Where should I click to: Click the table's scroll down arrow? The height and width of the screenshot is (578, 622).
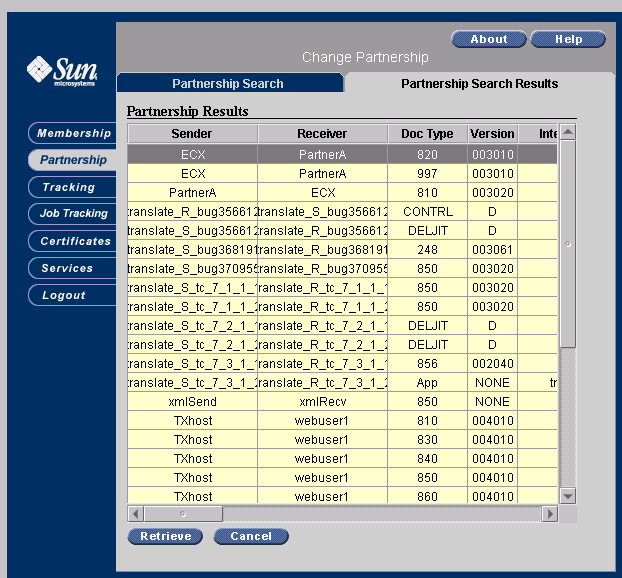pyautogui.click(x=568, y=496)
